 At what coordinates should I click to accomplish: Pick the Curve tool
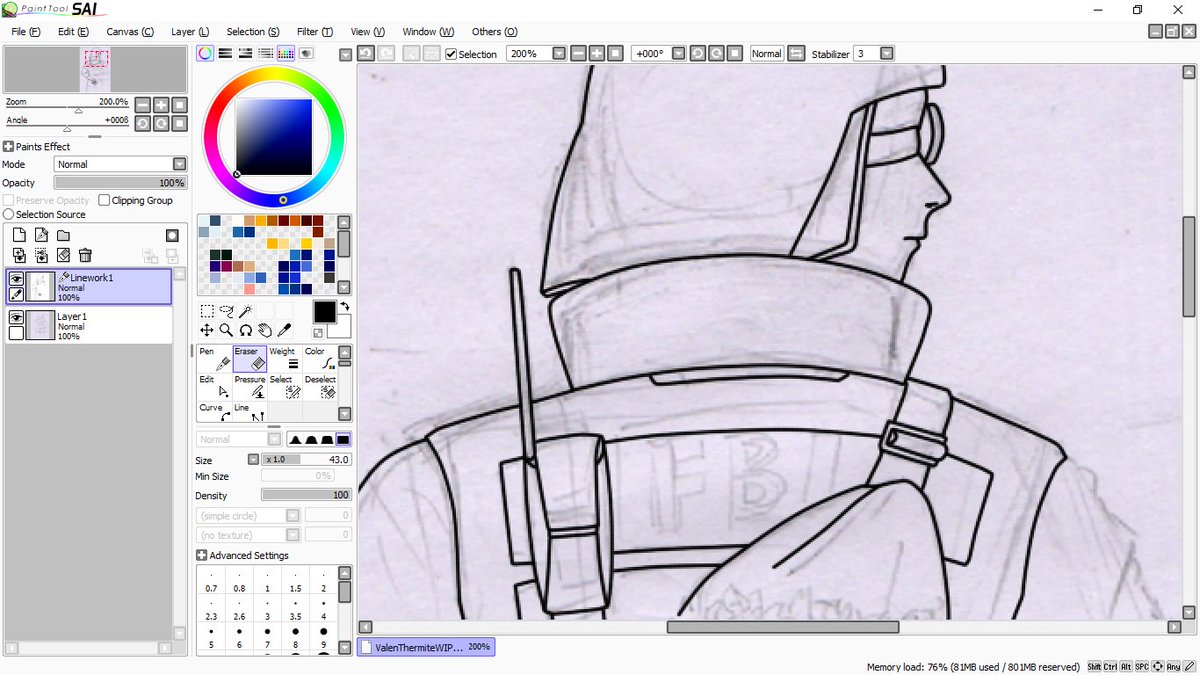[x=215, y=412]
